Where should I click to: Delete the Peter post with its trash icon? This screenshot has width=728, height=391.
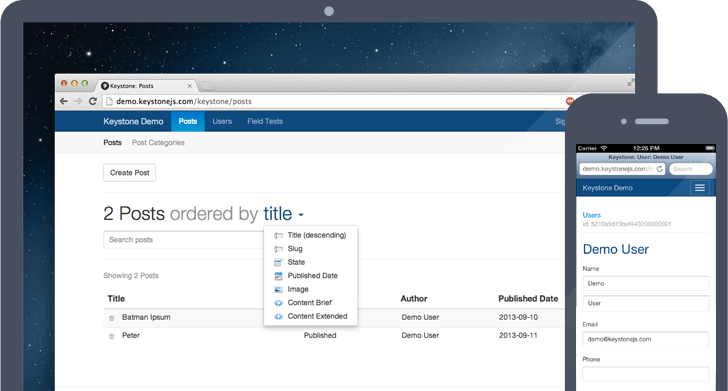[111, 336]
